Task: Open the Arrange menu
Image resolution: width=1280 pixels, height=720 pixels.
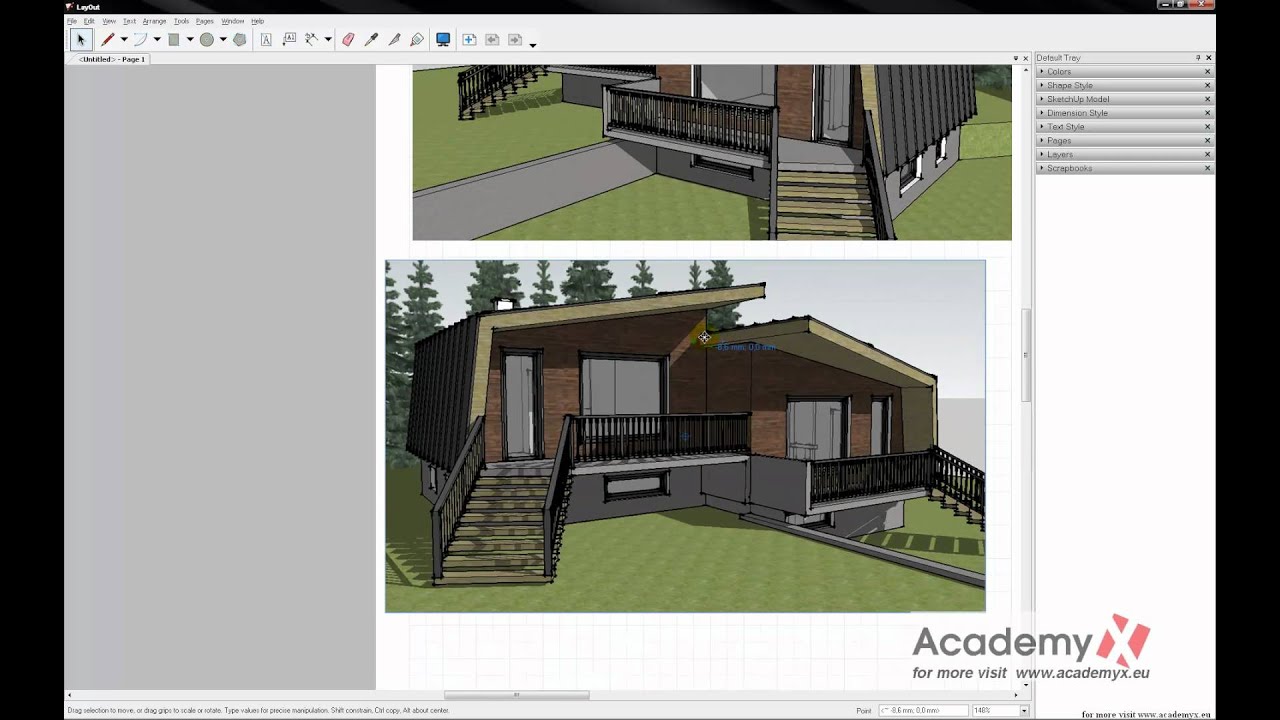Action: (x=154, y=21)
